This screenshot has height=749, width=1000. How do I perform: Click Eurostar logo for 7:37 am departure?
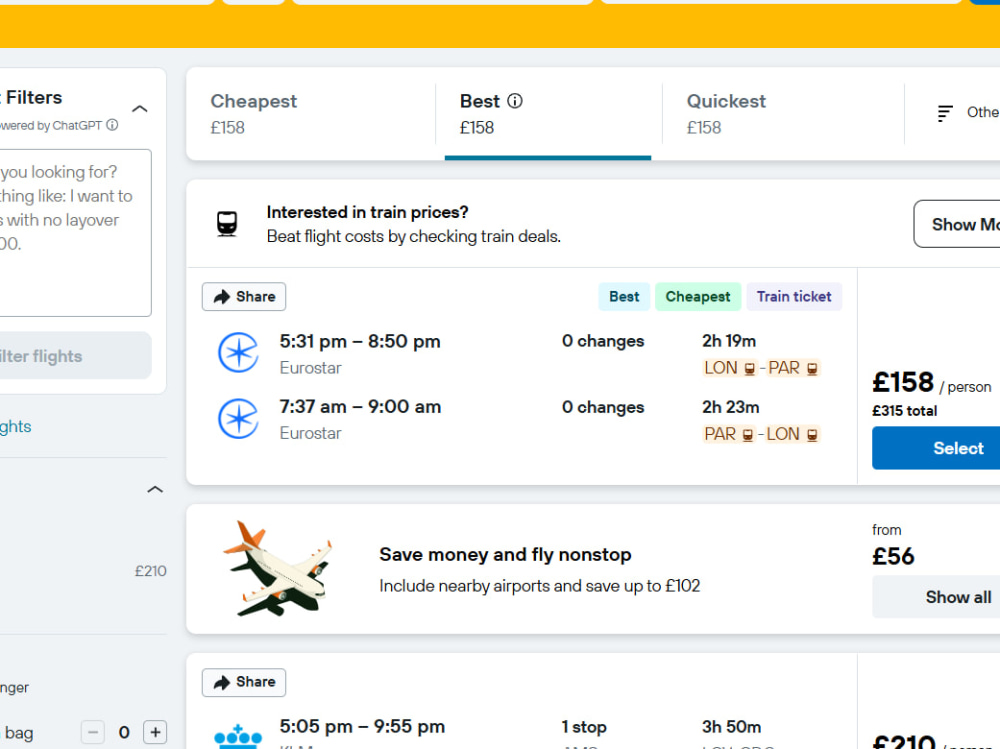coord(238,419)
